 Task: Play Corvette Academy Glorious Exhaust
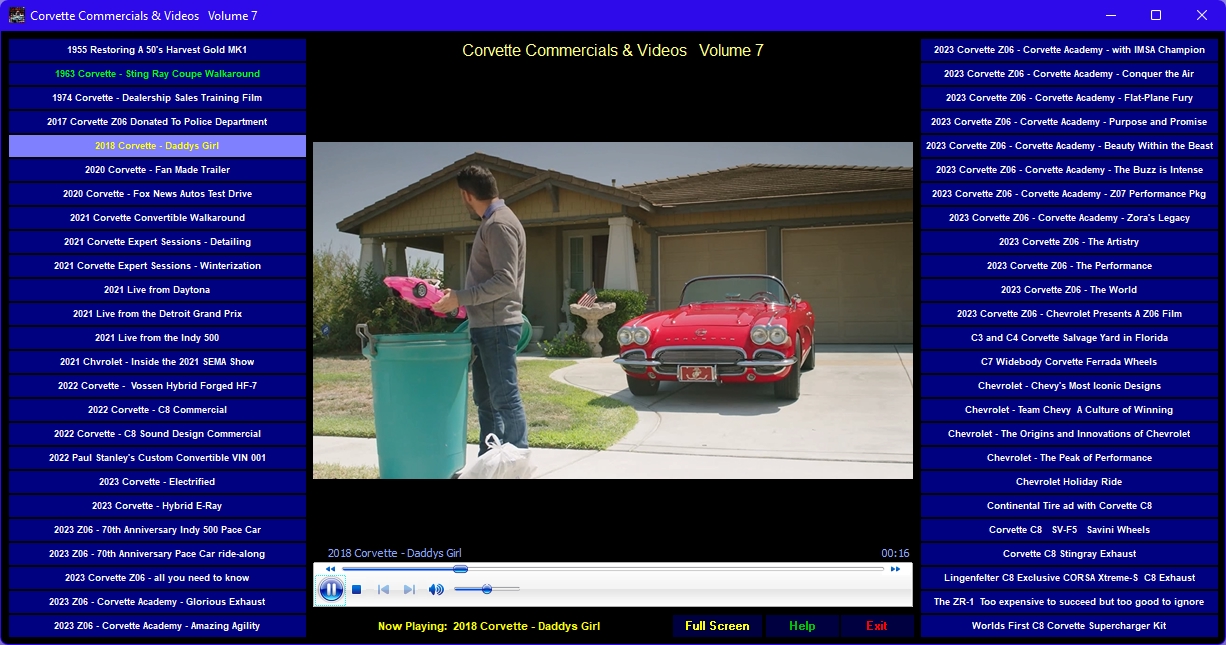tap(157, 602)
